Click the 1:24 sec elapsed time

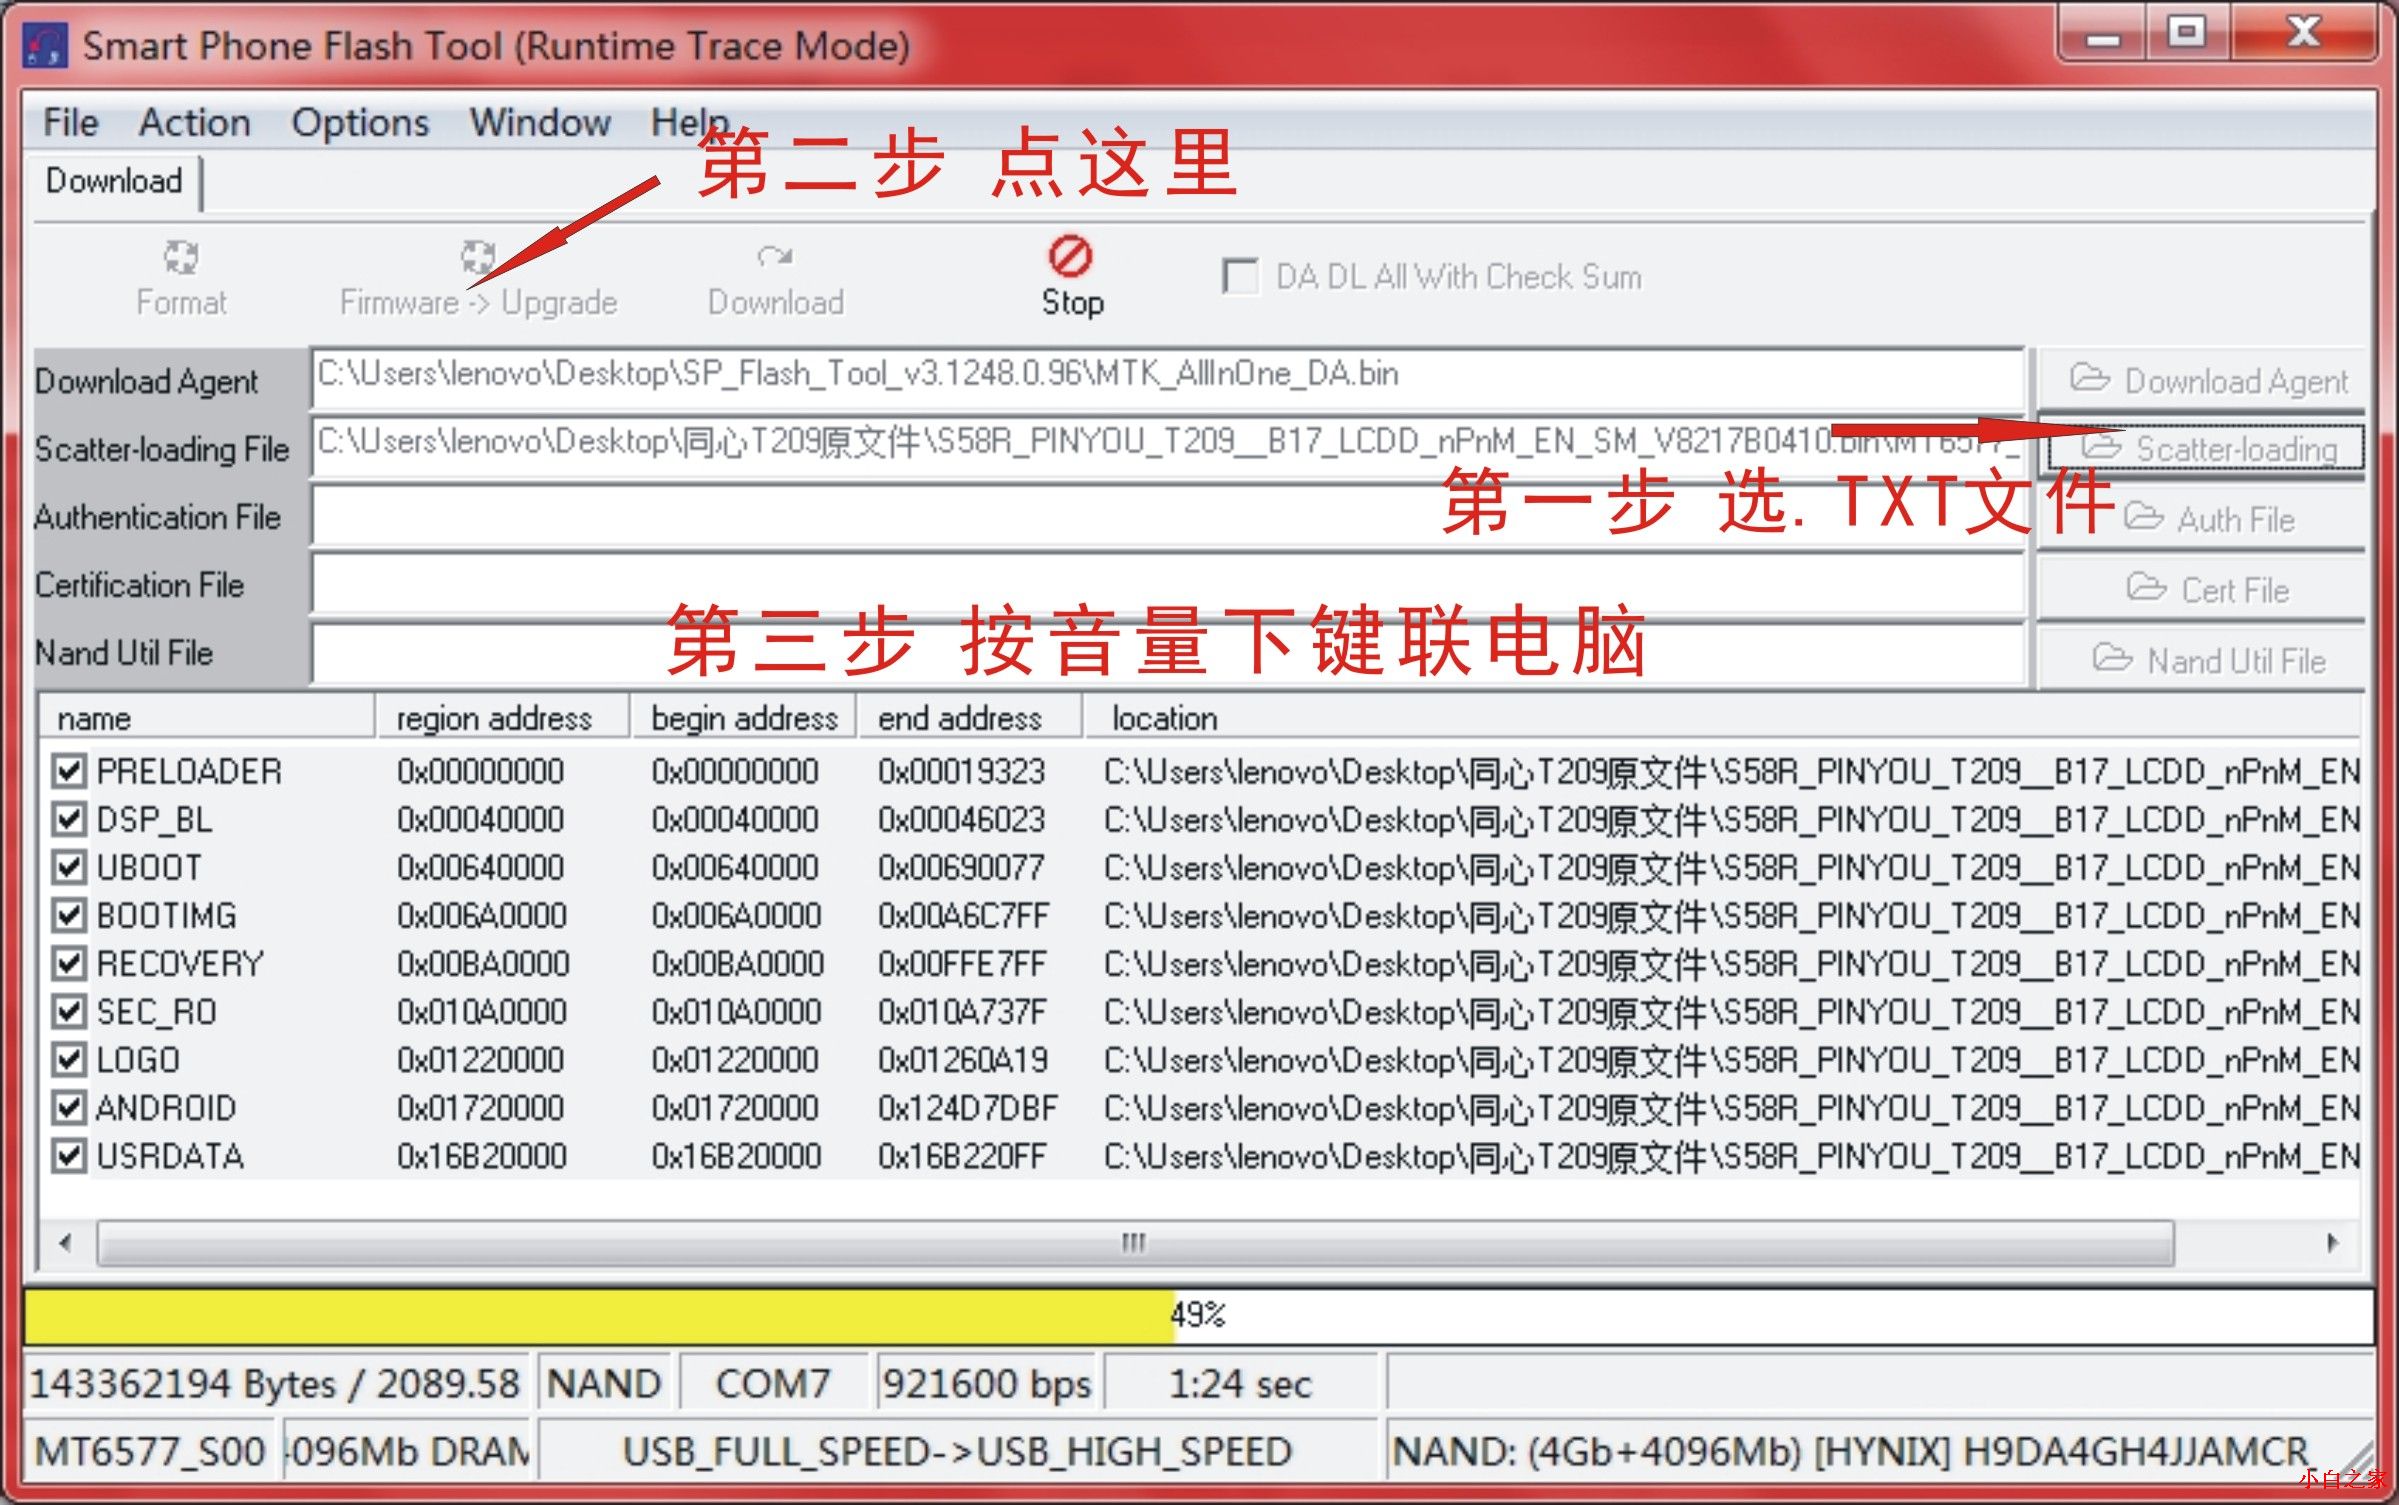tap(1240, 1384)
